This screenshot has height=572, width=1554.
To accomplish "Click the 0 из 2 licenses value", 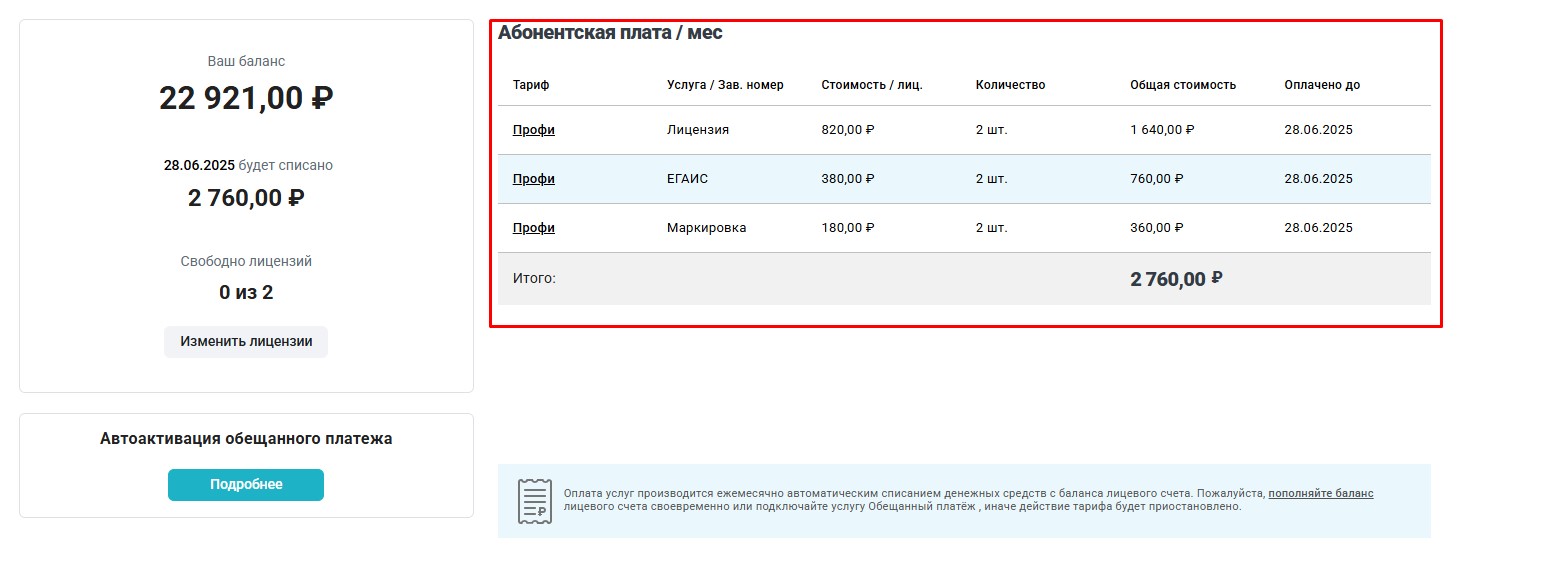I will [246, 293].
